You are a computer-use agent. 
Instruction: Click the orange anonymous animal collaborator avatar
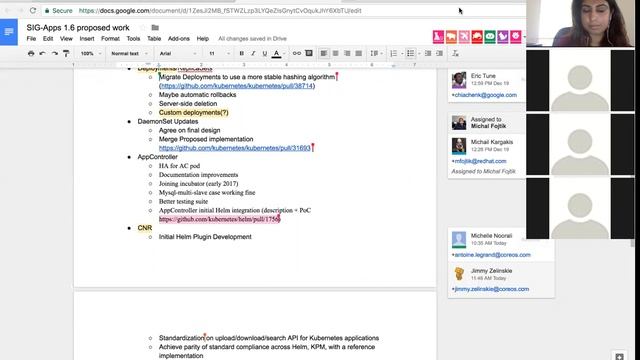(x=451, y=37)
